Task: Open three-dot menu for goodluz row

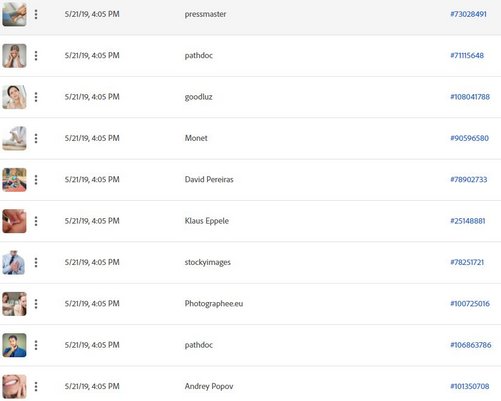Action: (x=36, y=97)
